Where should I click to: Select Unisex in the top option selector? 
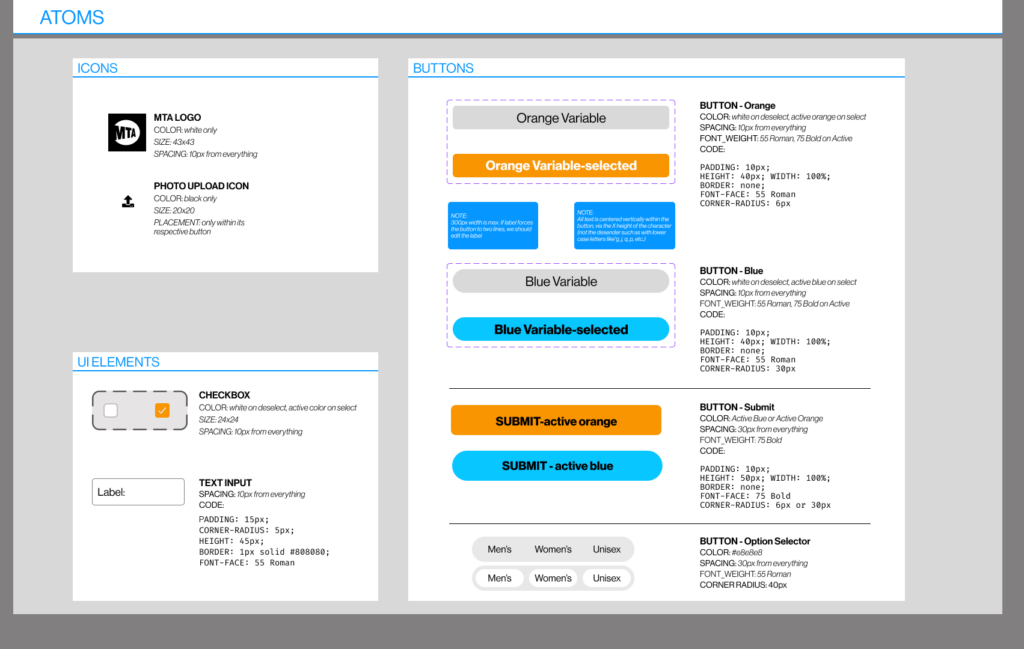tap(606, 549)
